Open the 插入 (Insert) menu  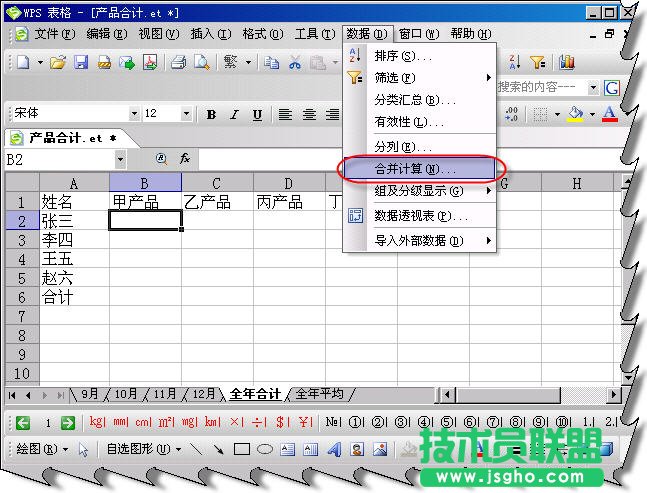pos(211,33)
